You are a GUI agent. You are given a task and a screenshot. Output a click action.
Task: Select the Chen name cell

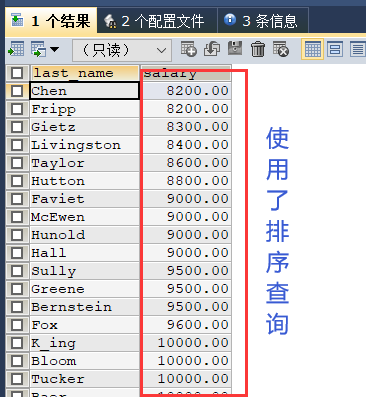point(85,91)
